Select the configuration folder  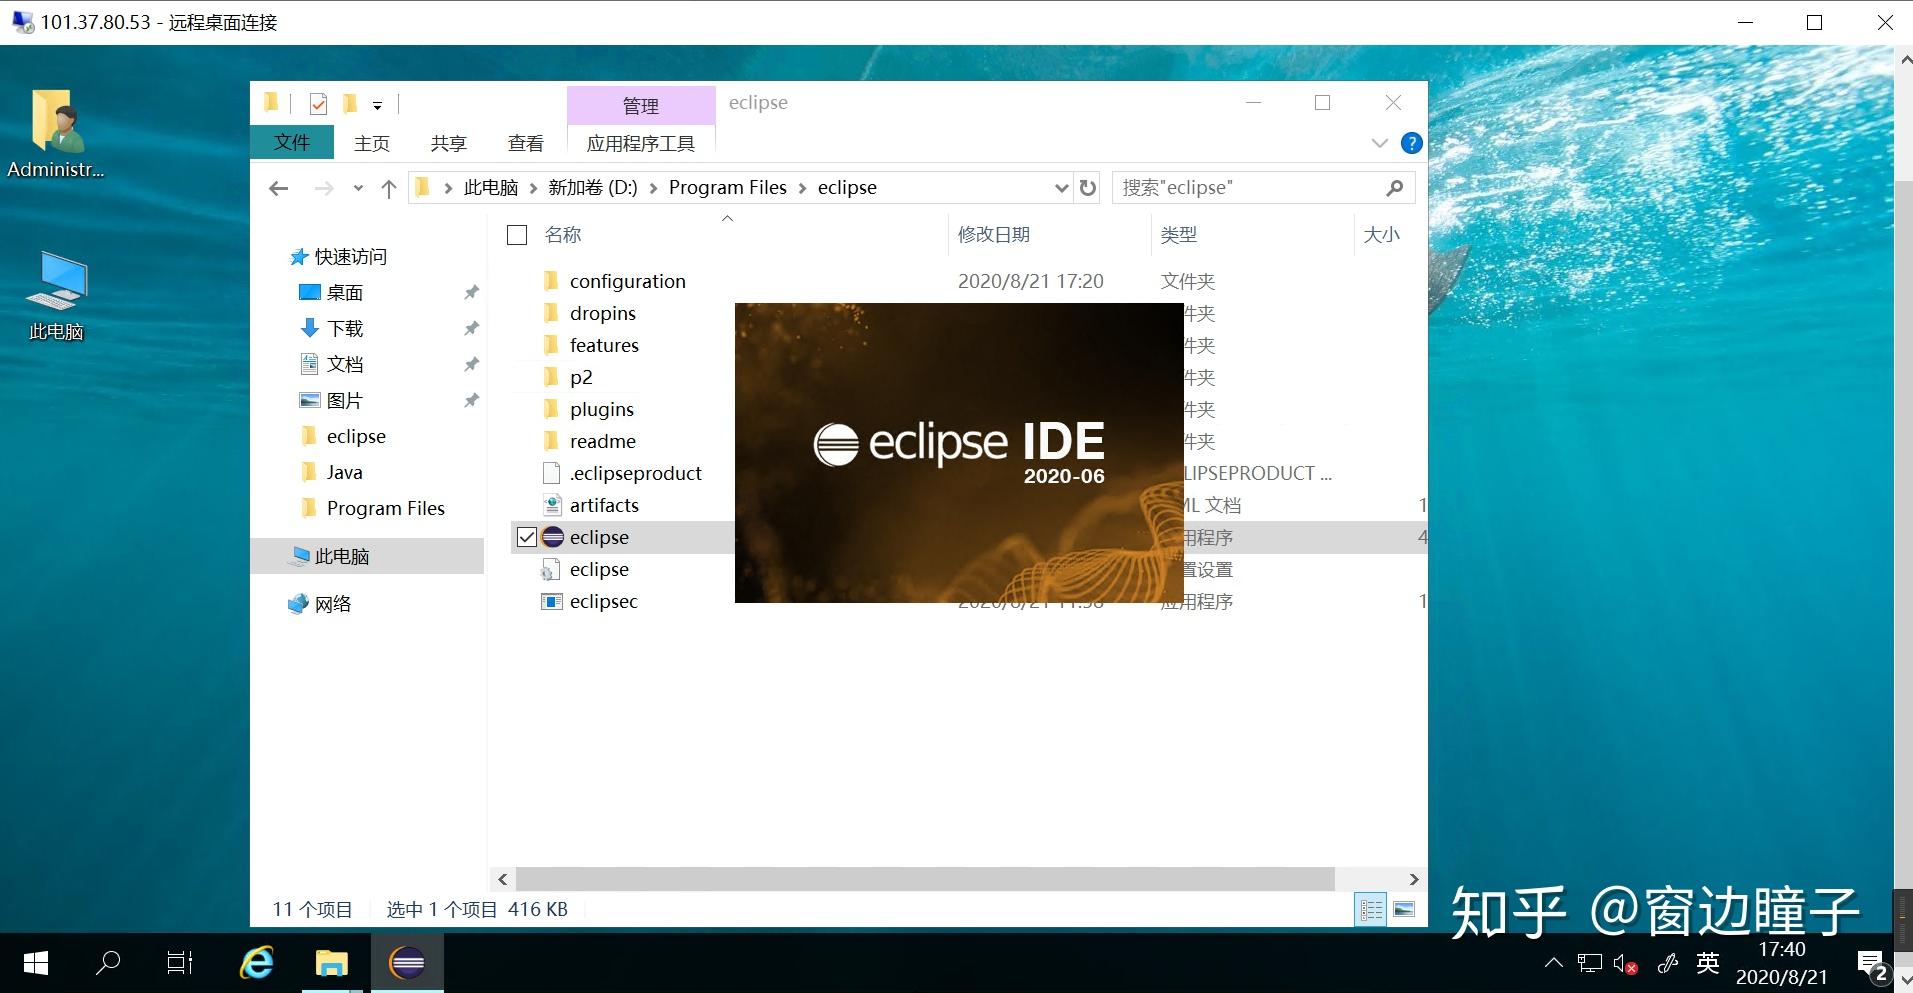628,281
